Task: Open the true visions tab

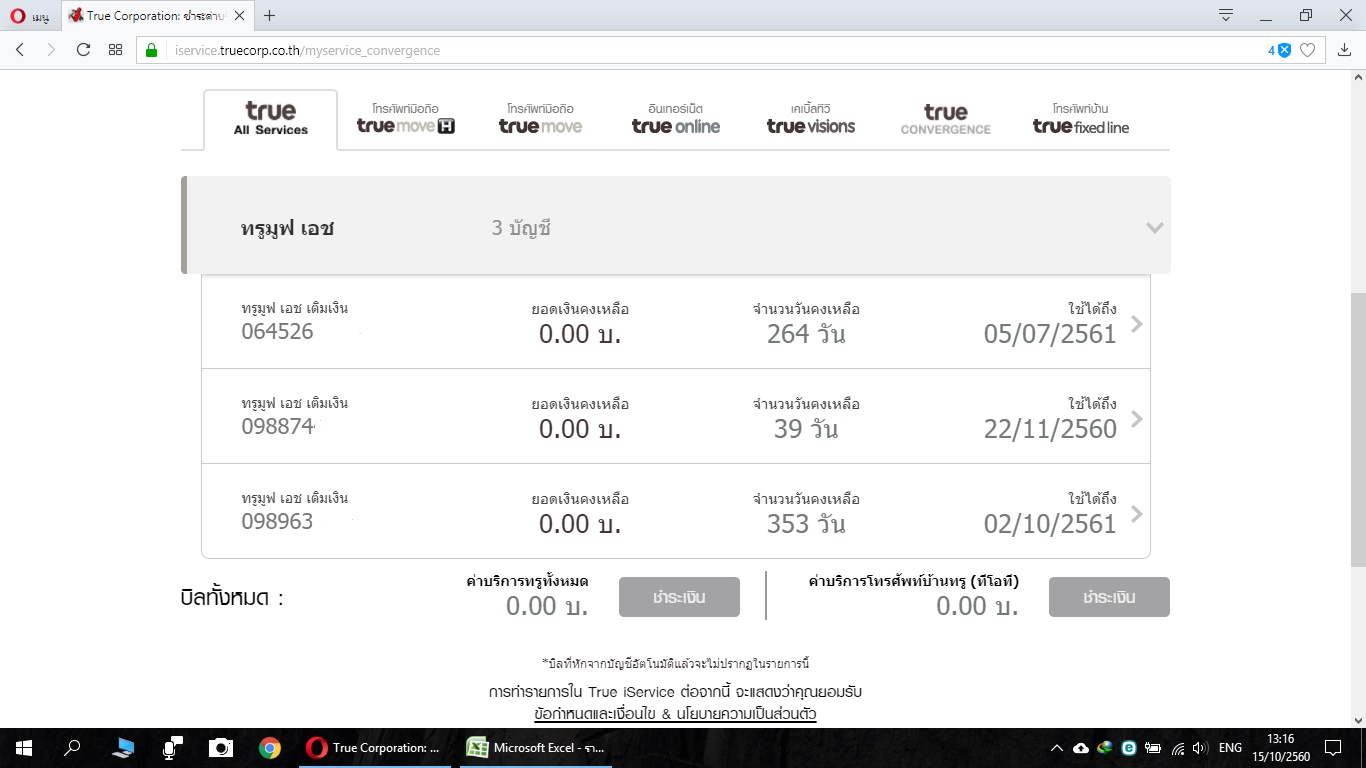Action: (x=811, y=119)
